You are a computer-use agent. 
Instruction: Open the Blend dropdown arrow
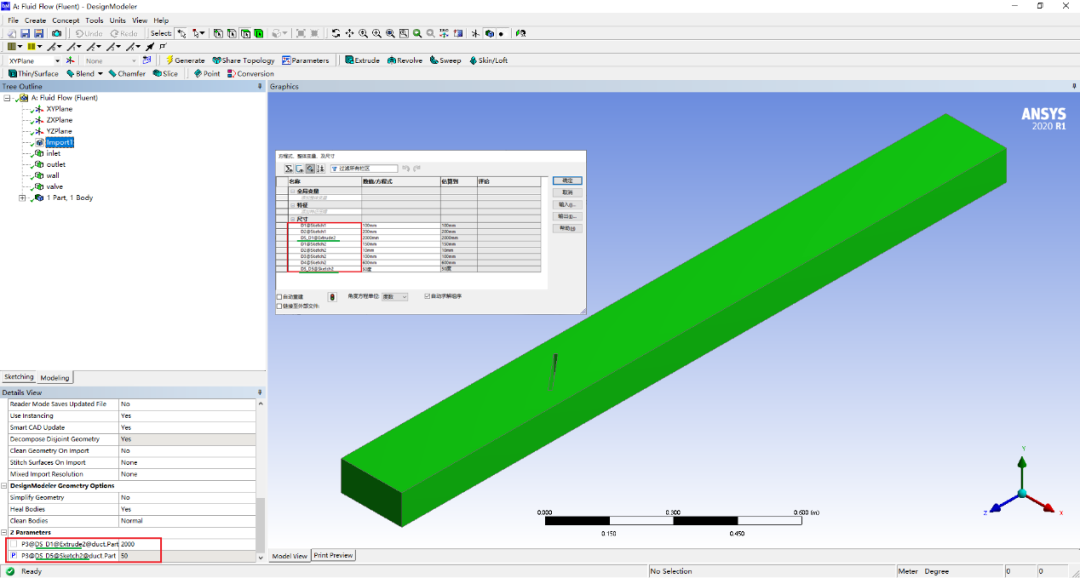point(100,74)
